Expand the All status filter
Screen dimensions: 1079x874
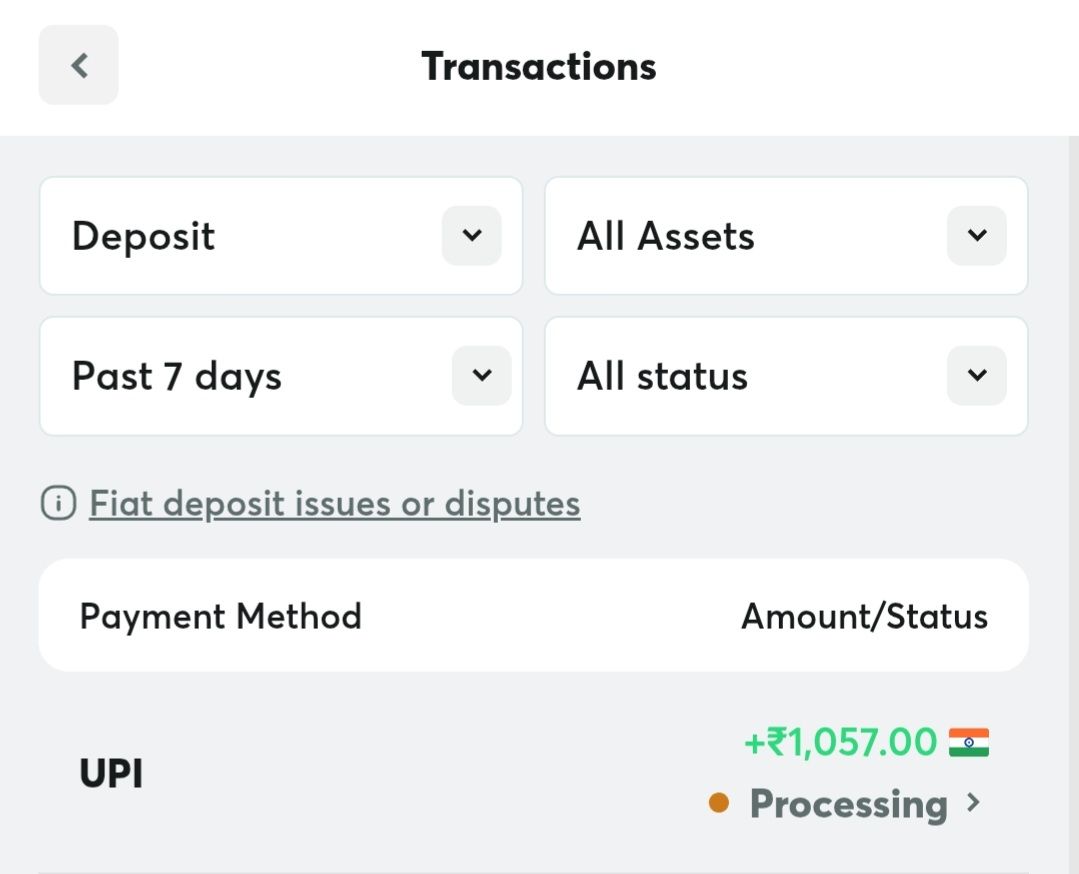click(x=786, y=376)
